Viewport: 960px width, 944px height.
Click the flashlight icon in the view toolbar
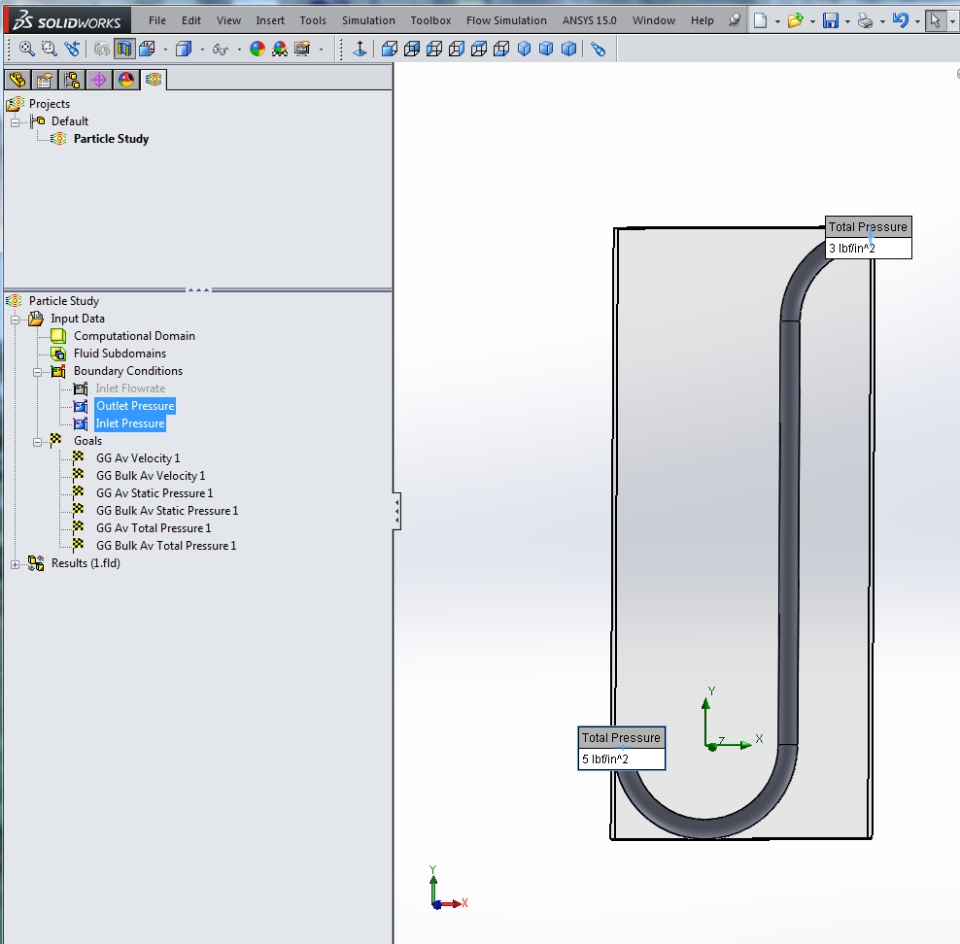click(598, 49)
